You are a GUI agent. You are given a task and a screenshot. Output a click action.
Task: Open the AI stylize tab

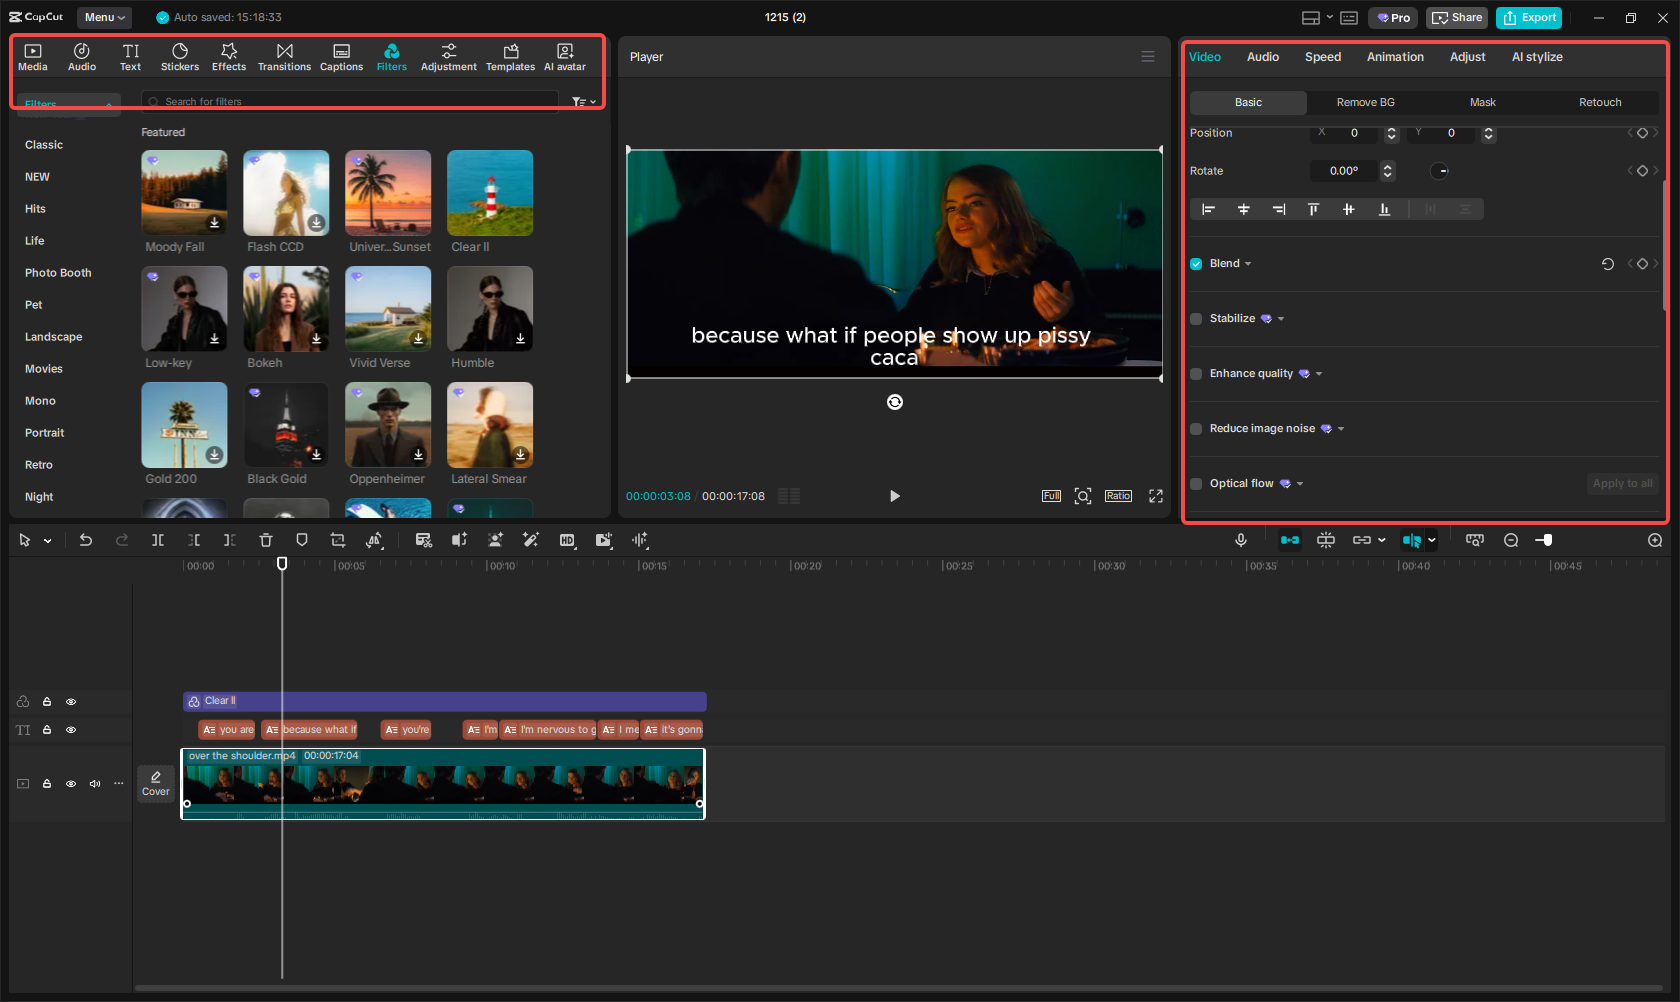coord(1537,57)
